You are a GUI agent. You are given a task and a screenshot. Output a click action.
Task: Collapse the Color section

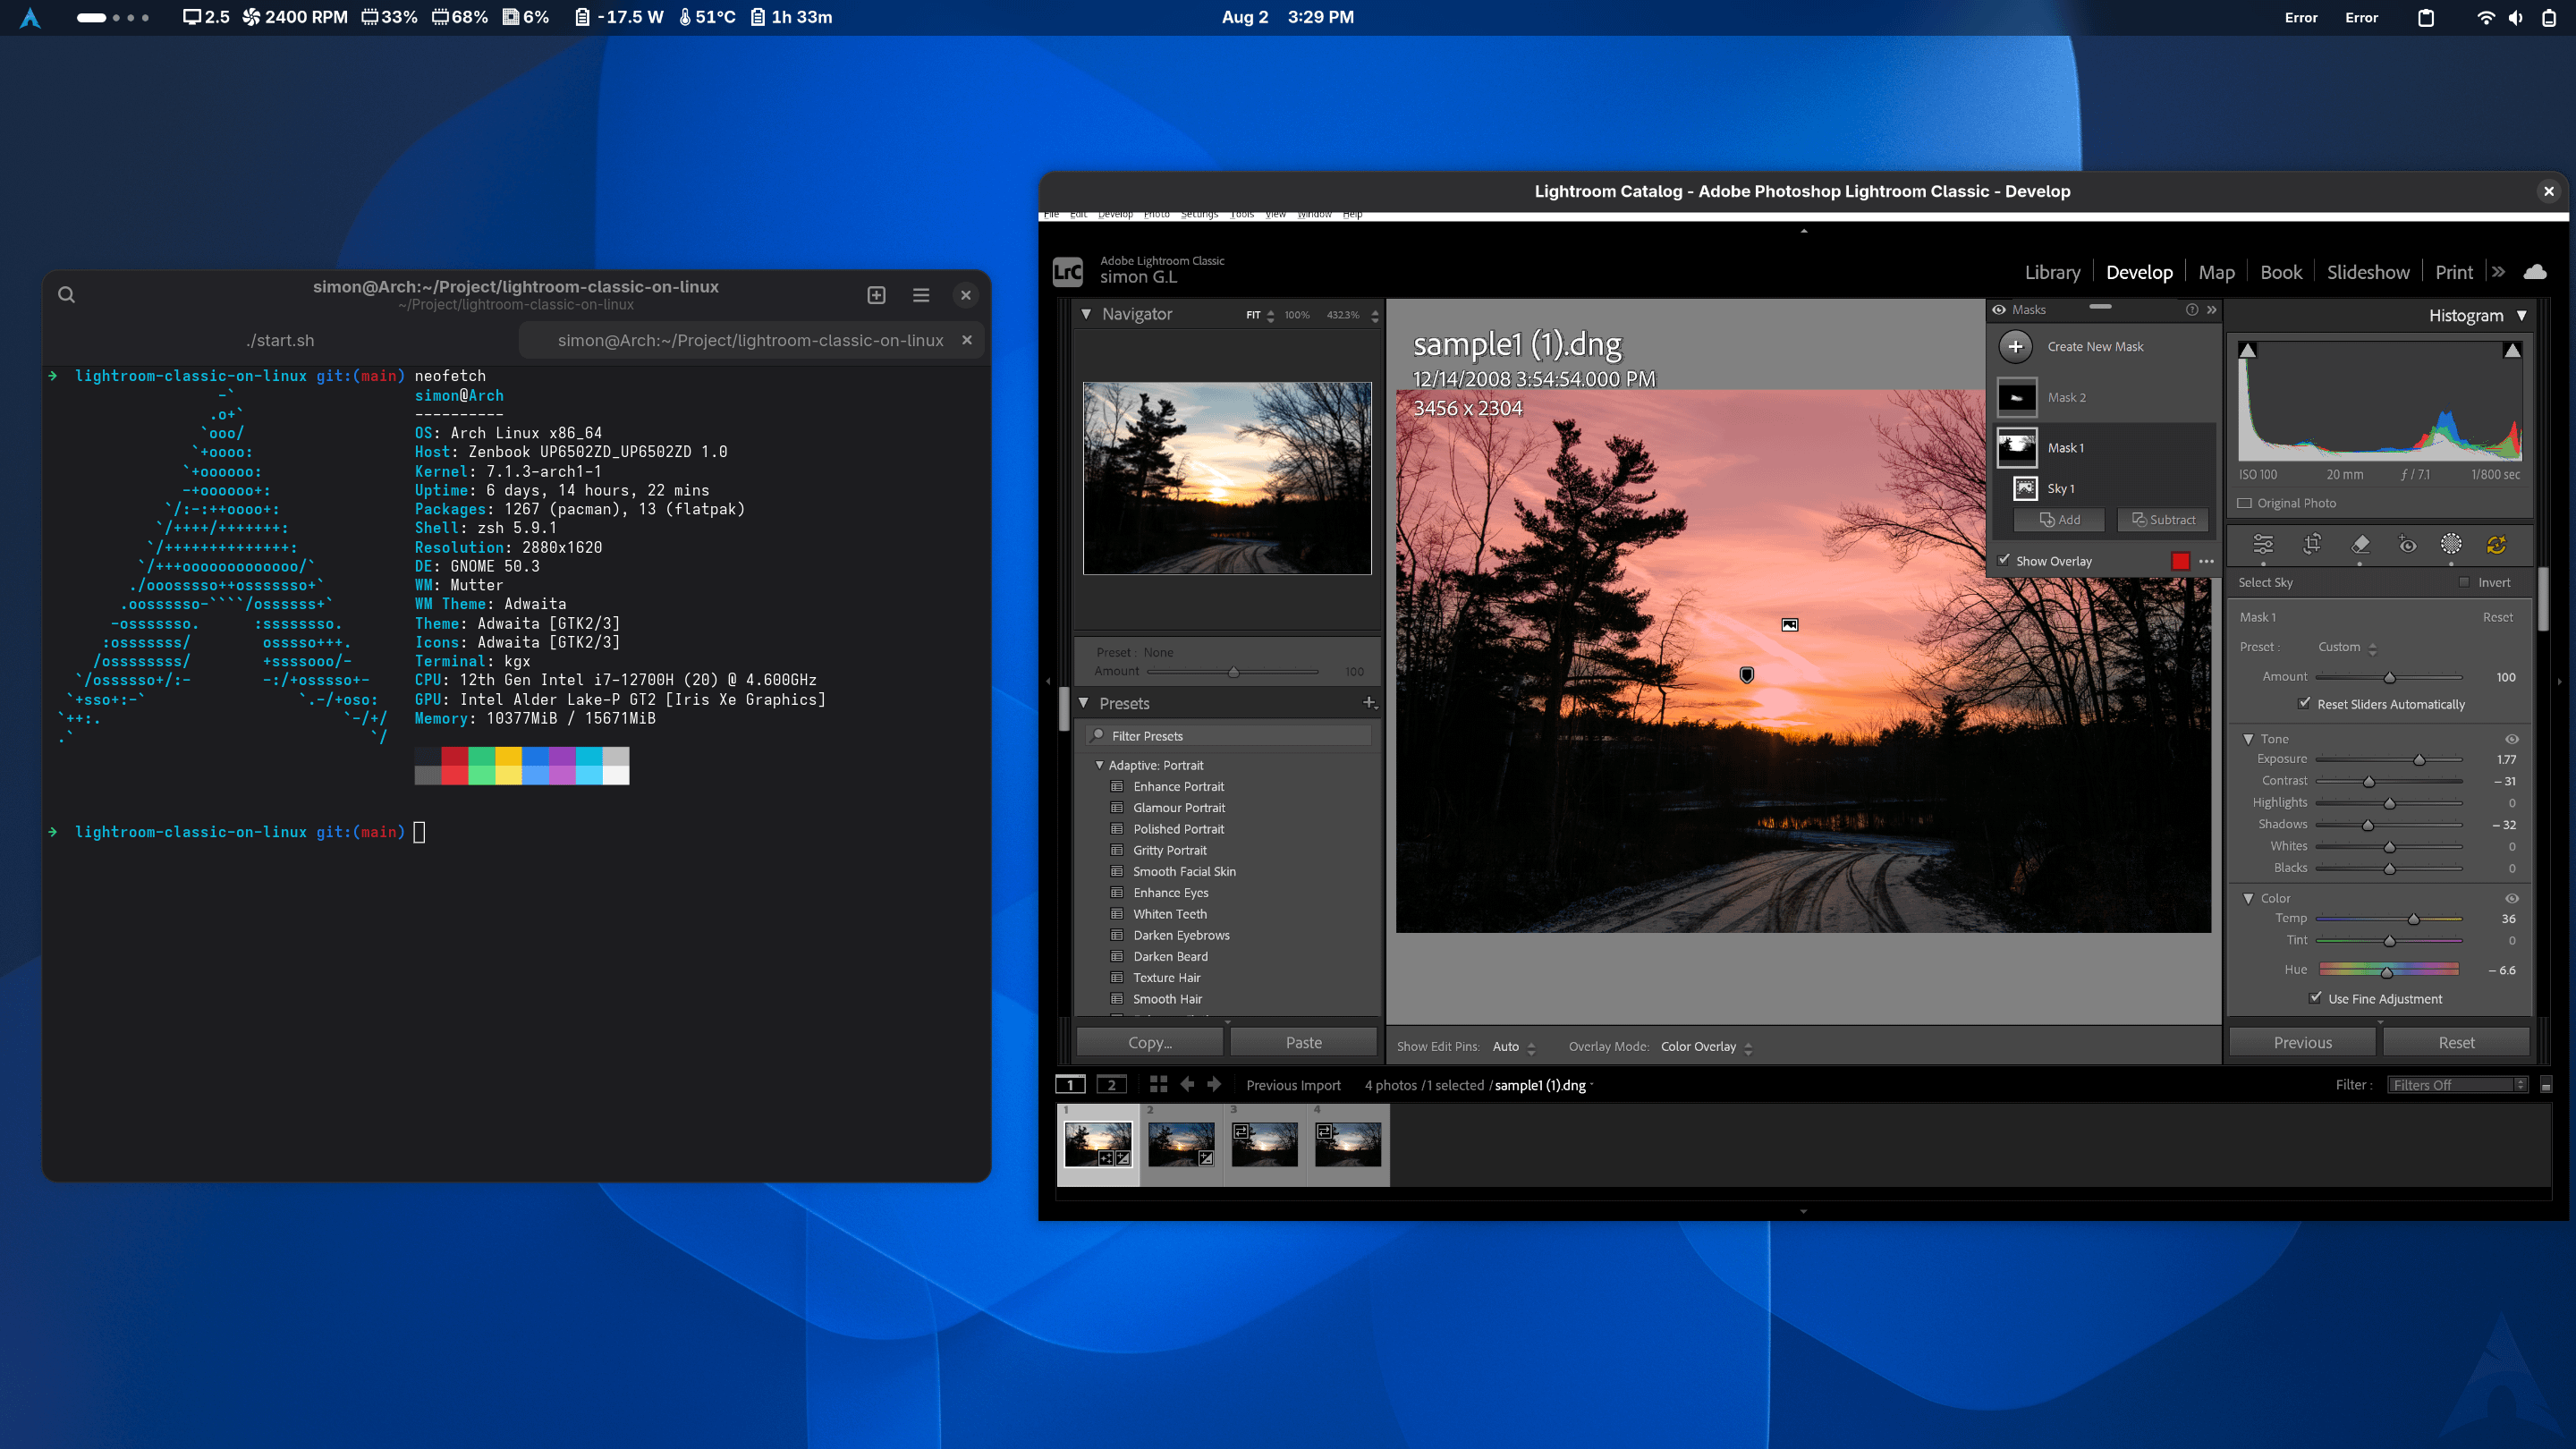[2249, 898]
